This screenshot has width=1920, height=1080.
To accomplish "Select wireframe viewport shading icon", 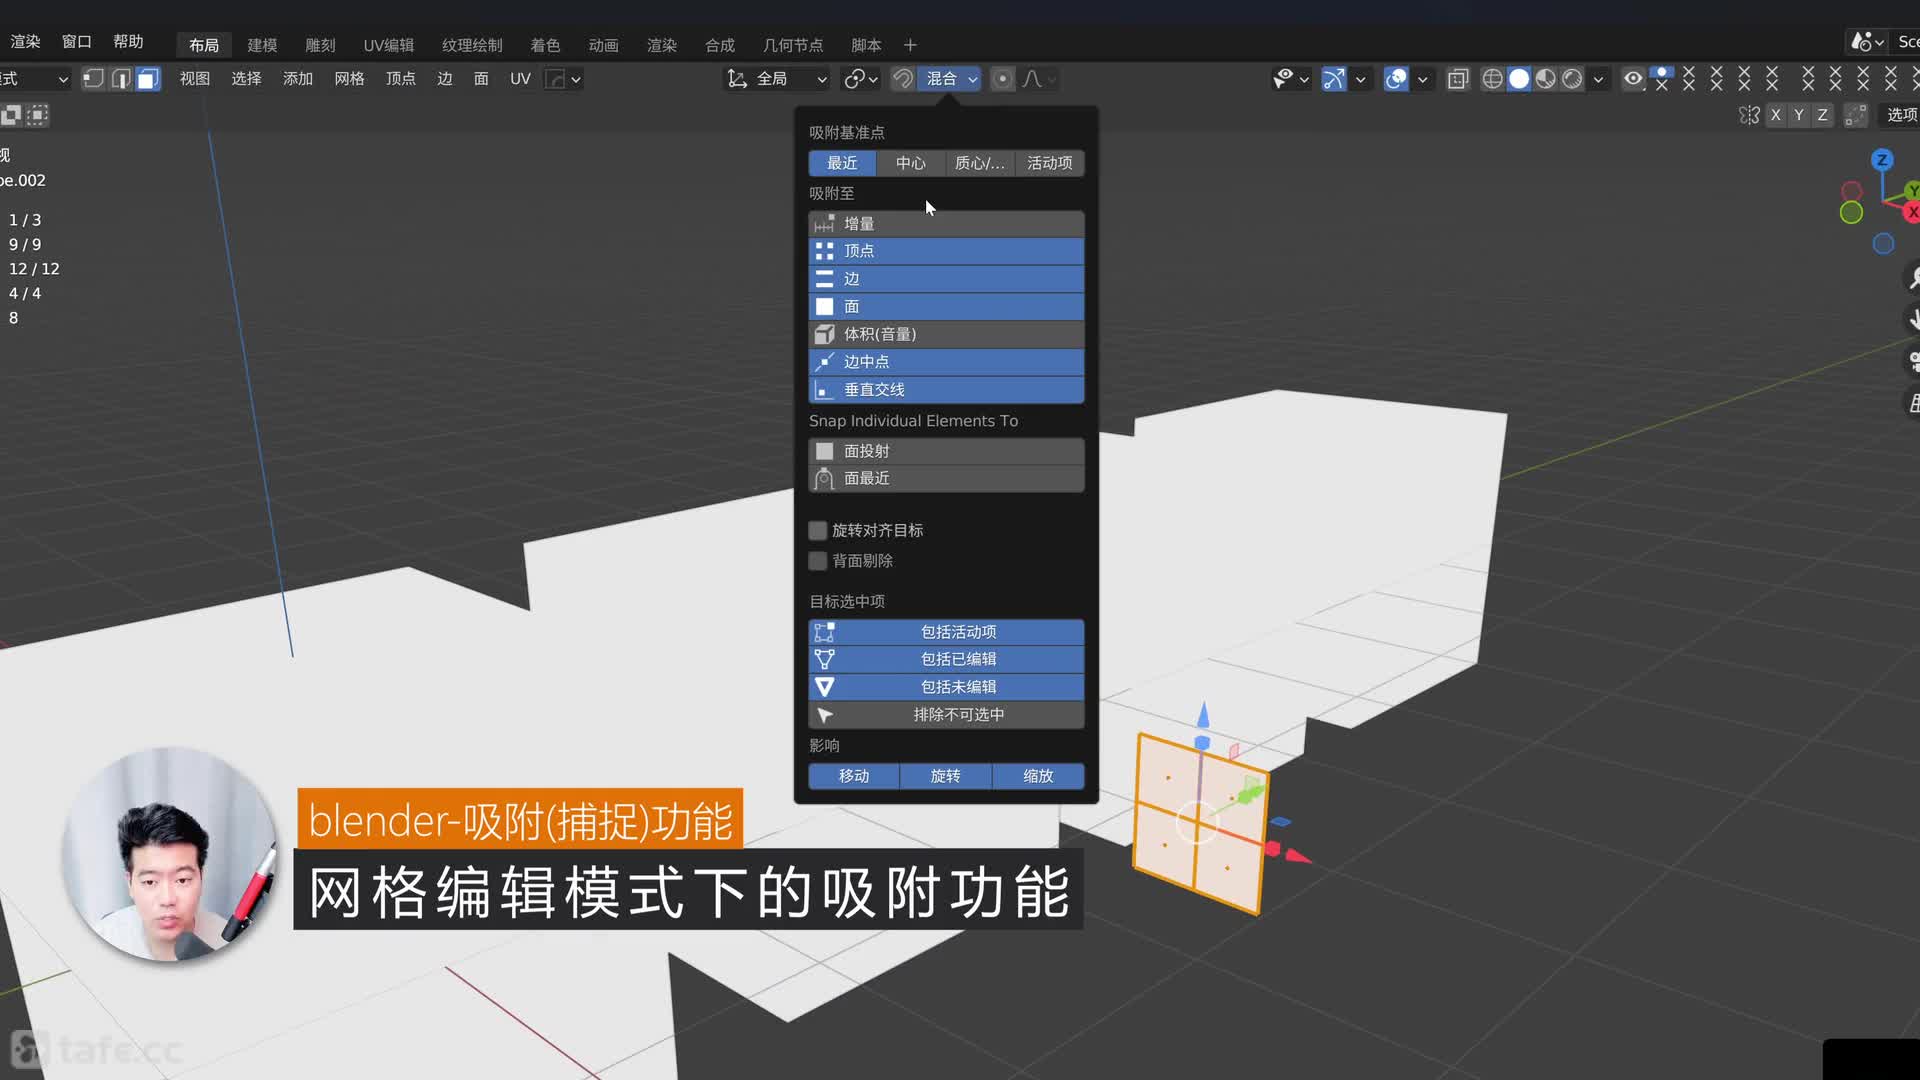I will pos(1492,79).
